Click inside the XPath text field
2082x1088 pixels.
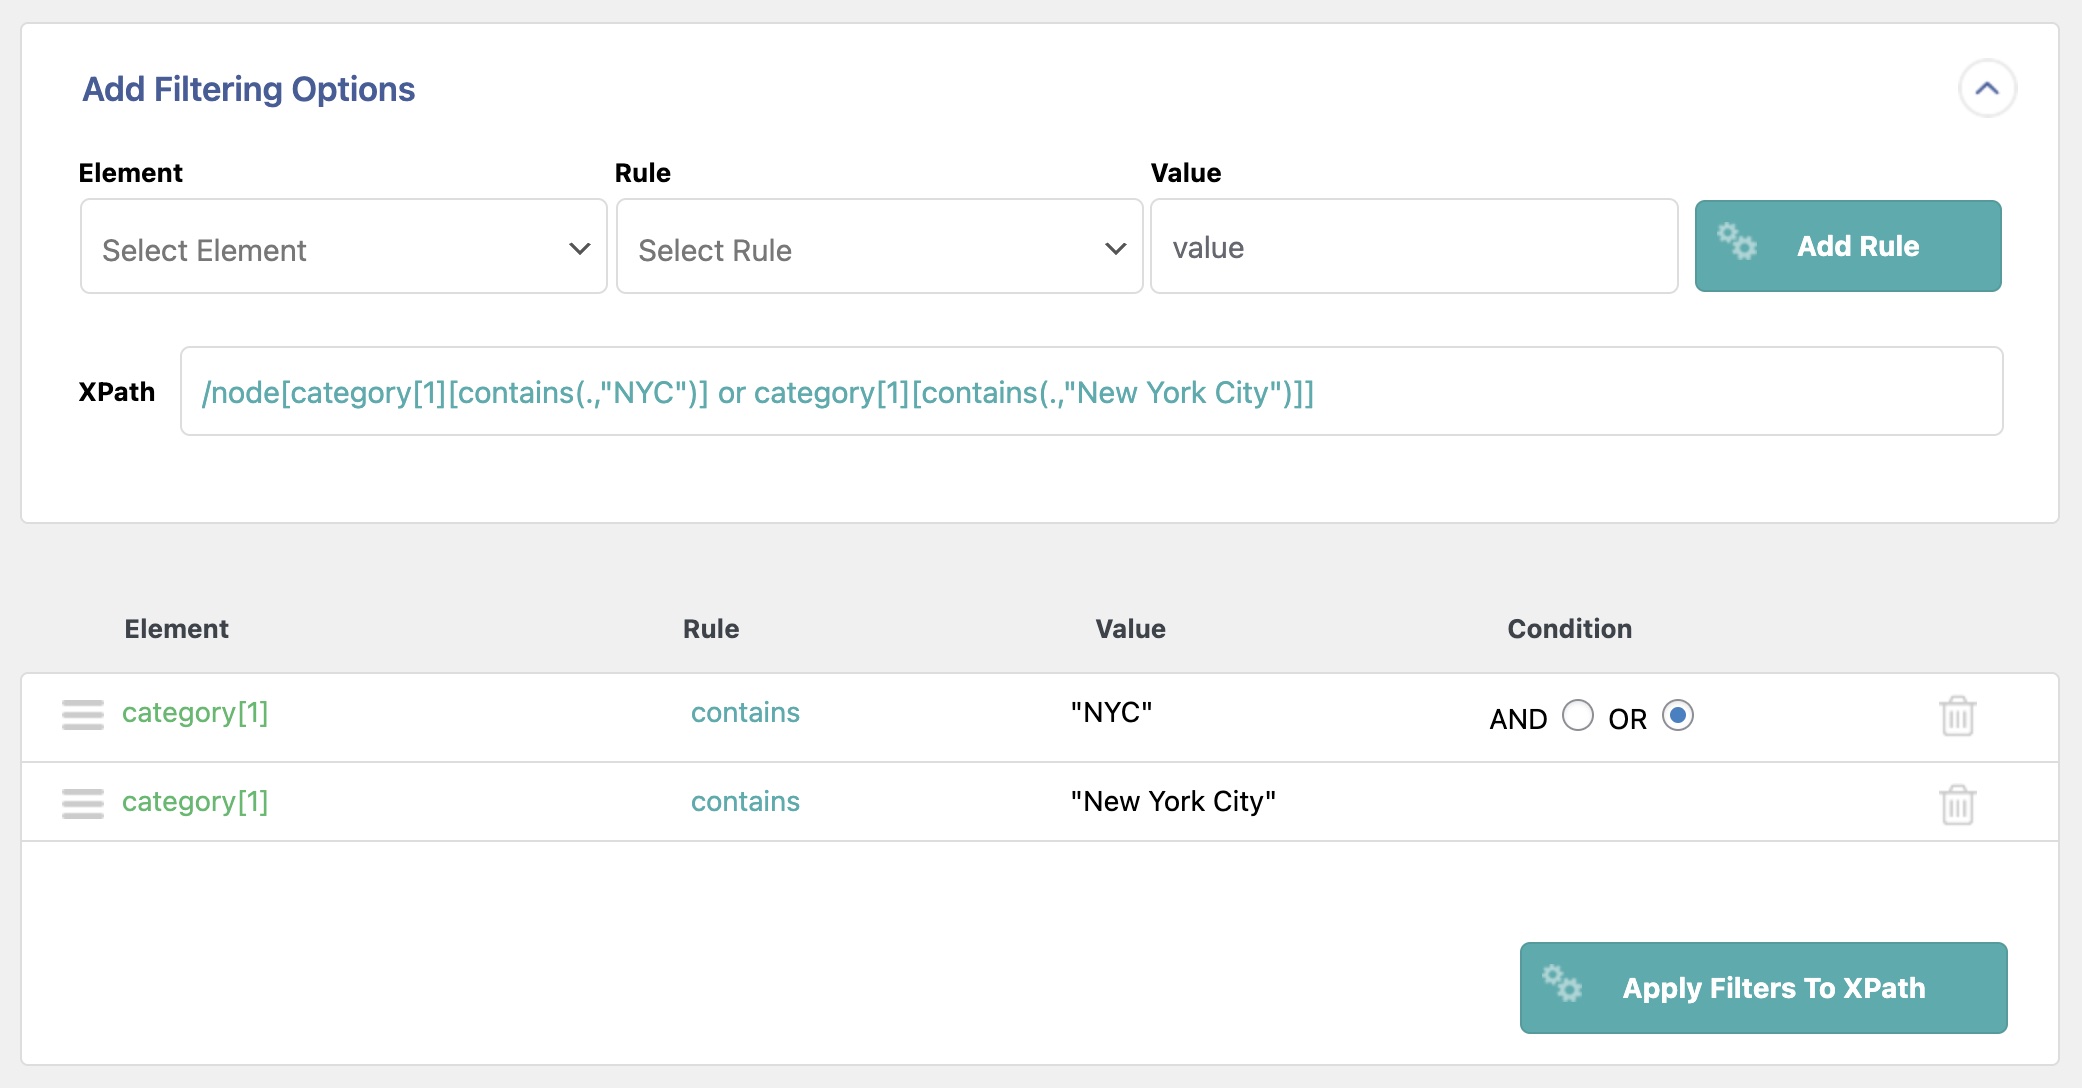coord(1090,392)
